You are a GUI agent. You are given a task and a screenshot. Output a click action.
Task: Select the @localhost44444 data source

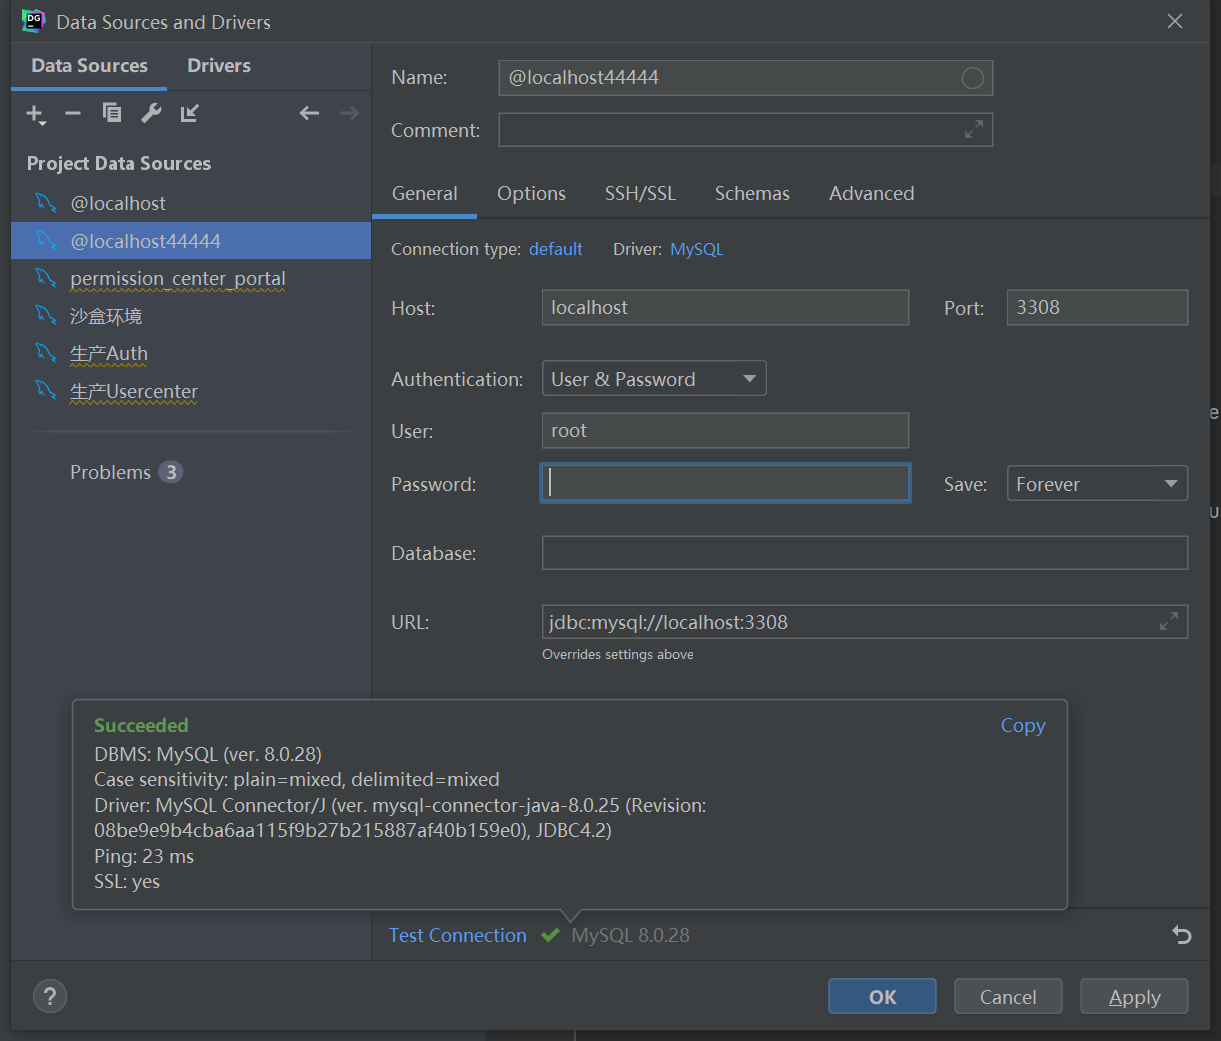[191, 241]
